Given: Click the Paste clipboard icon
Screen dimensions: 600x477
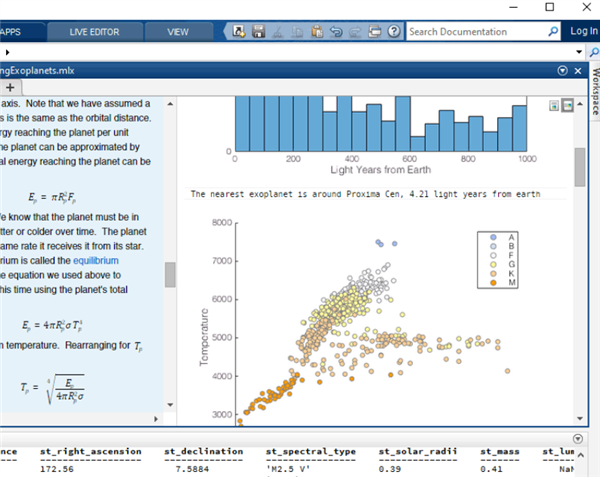Looking at the screenshot, I should click(317, 31).
